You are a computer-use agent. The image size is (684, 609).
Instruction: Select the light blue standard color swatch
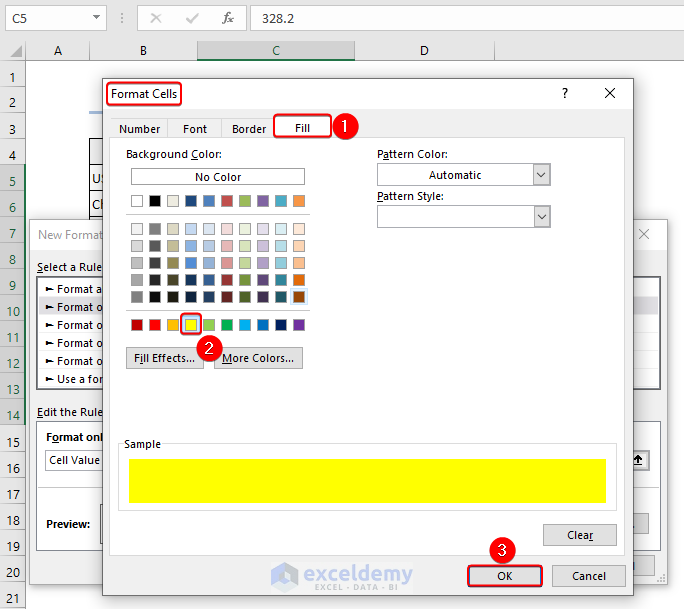[245, 325]
